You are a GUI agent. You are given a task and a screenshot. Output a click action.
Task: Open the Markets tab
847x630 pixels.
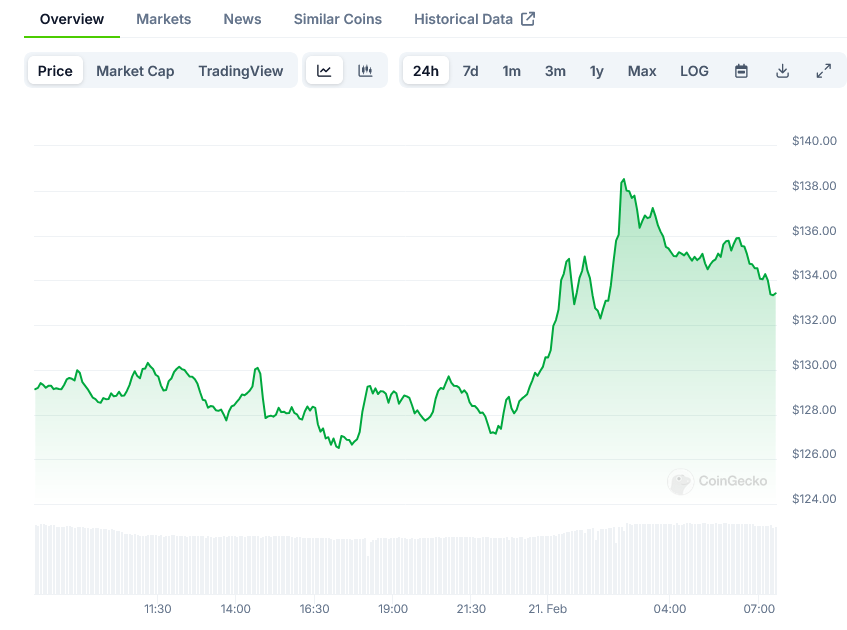click(x=164, y=19)
